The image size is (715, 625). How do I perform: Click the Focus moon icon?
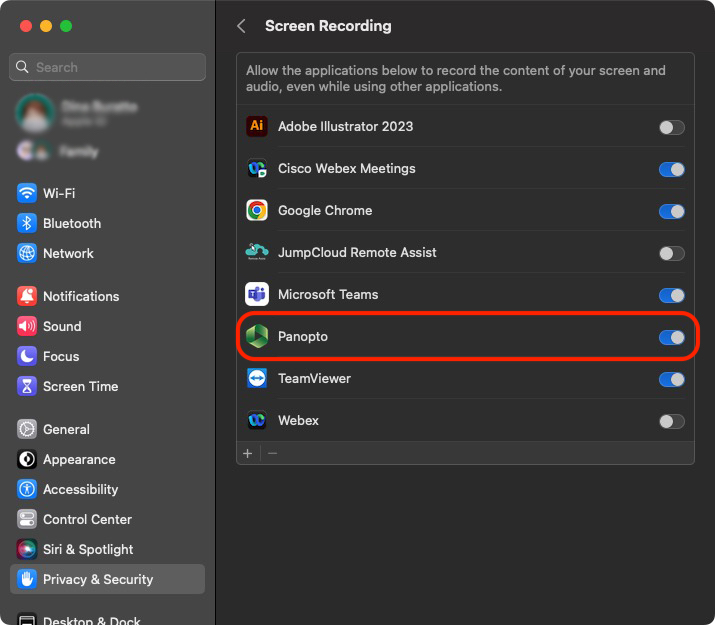pyautogui.click(x=27, y=356)
